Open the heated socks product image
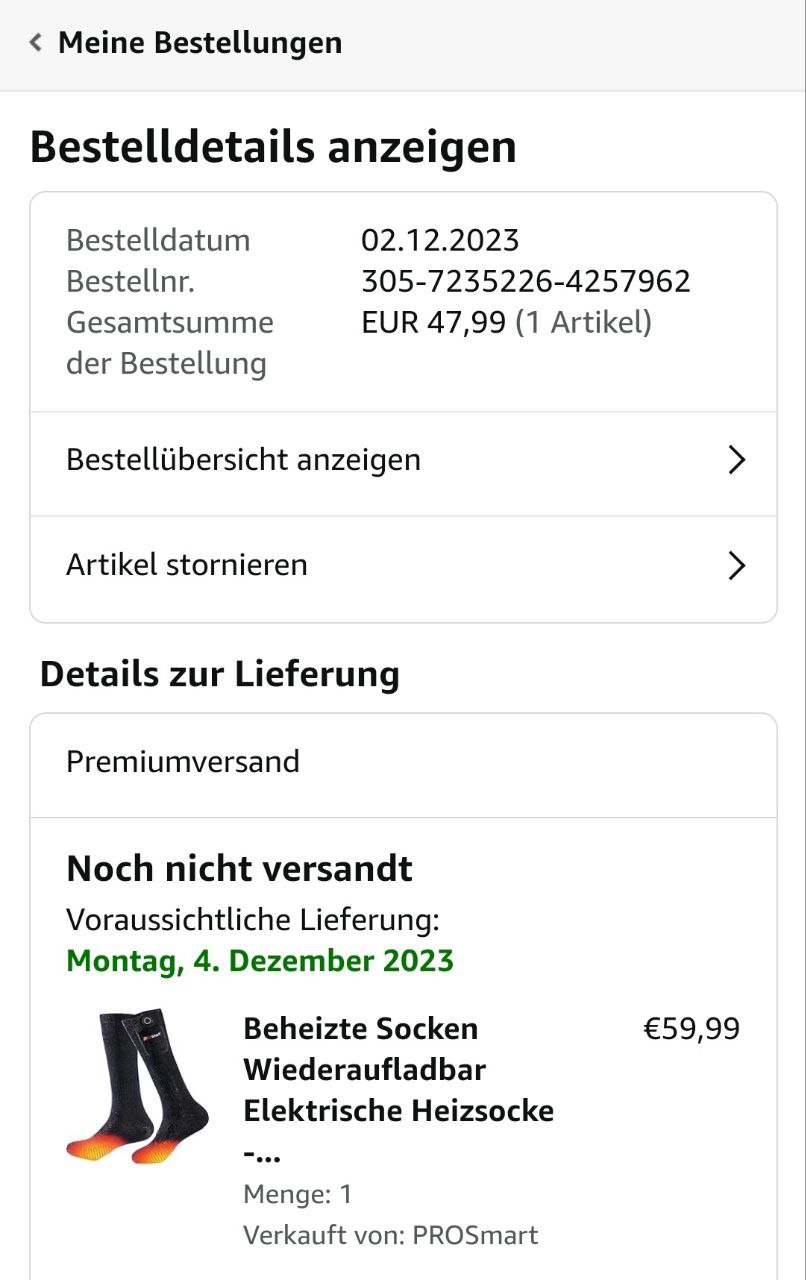The width and height of the screenshot is (806, 1280). click(138, 1089)
